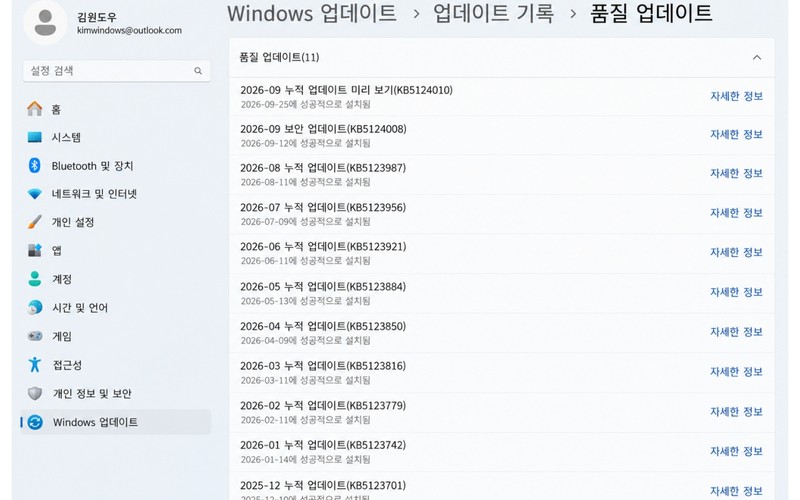Click the 2026-09-25에 성공적으로 설치됨 status

click(305, 105)
